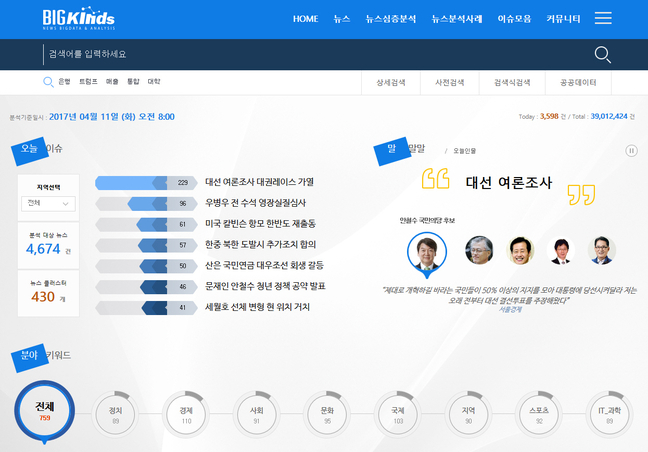The width and height of the screenshot is (648, 452).
Task: Click the 뉴스 클러스터 430 count
Action: point(43,297)
